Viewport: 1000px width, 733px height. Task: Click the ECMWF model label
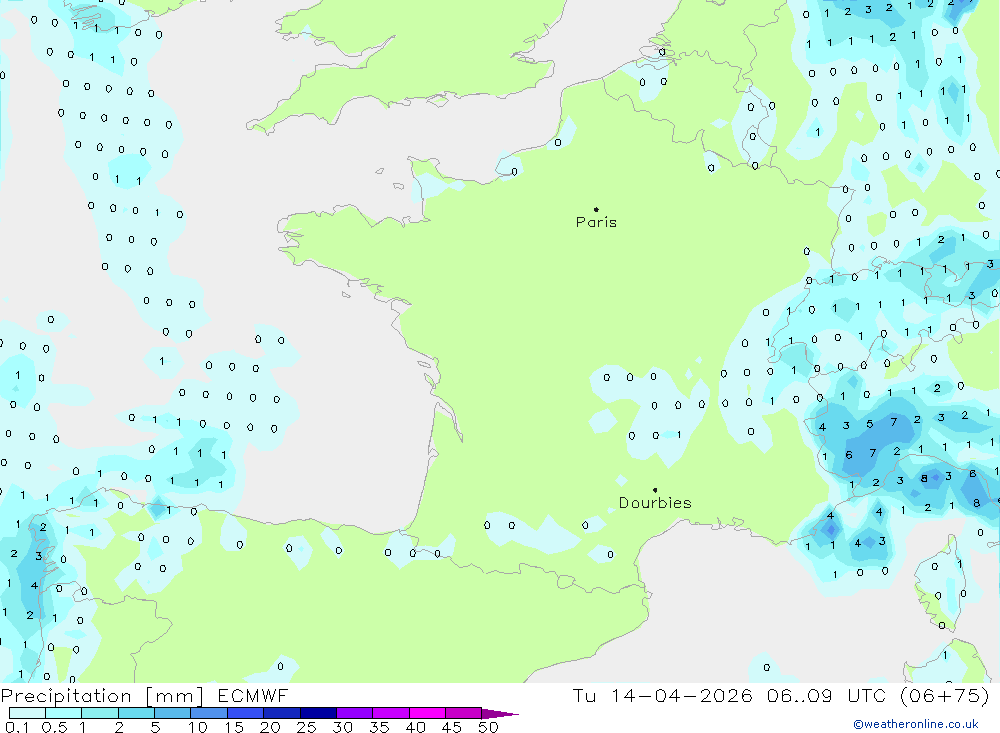253,695
